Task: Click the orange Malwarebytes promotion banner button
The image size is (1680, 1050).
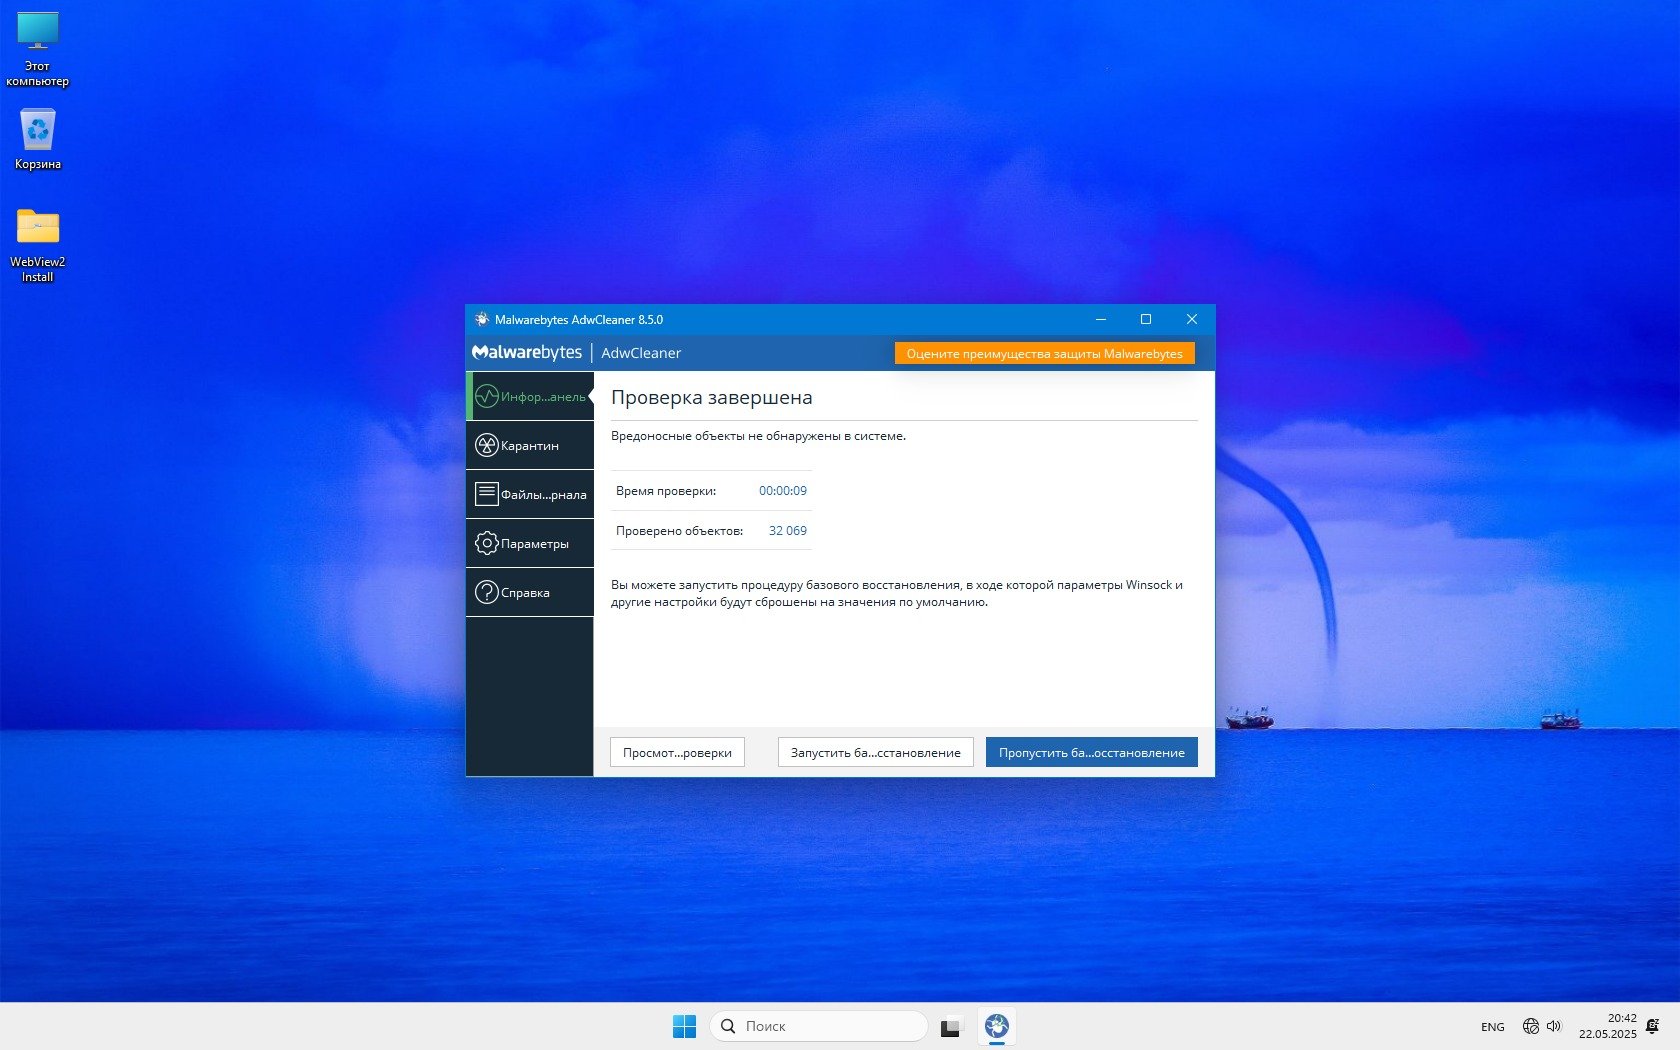Action: click(x=1044, y=354)
